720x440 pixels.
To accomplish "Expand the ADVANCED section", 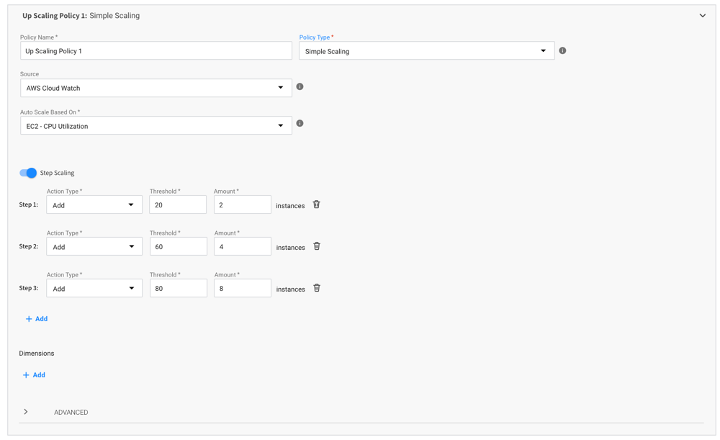I will pos(26,411).
